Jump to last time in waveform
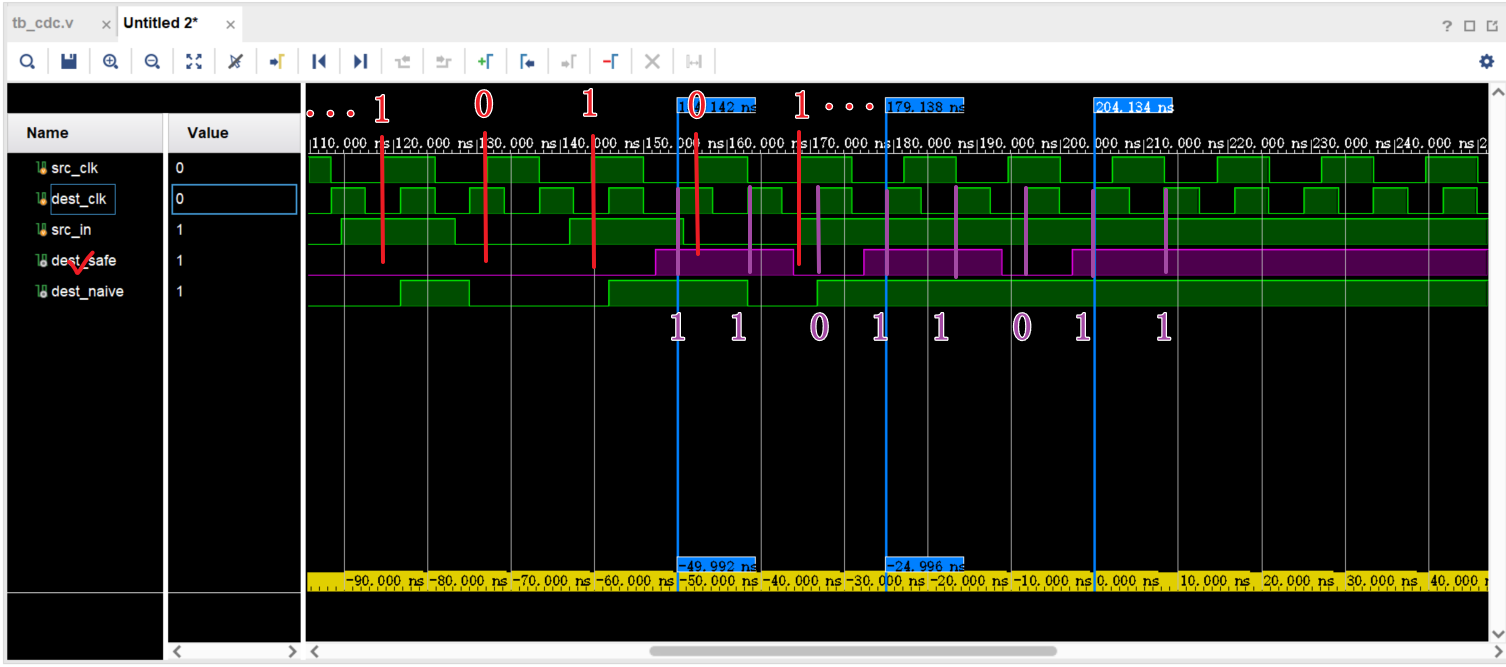The width and height of the screenshot is (1506, 667). [361, 62]
